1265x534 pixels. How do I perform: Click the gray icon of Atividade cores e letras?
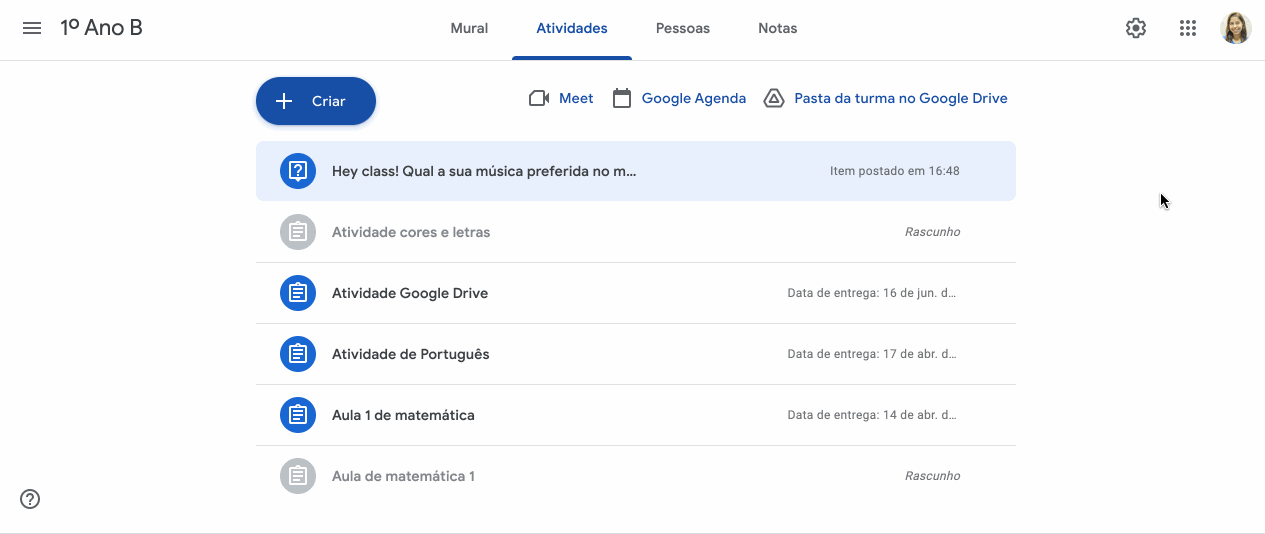(298, 232)
